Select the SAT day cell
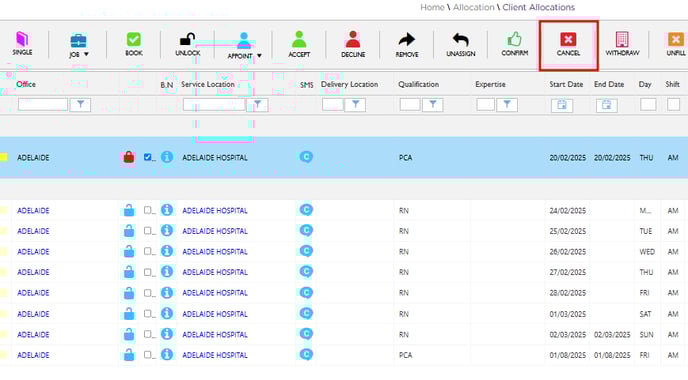Viewport: 688px width, 380px height. (x=645, y=314)
